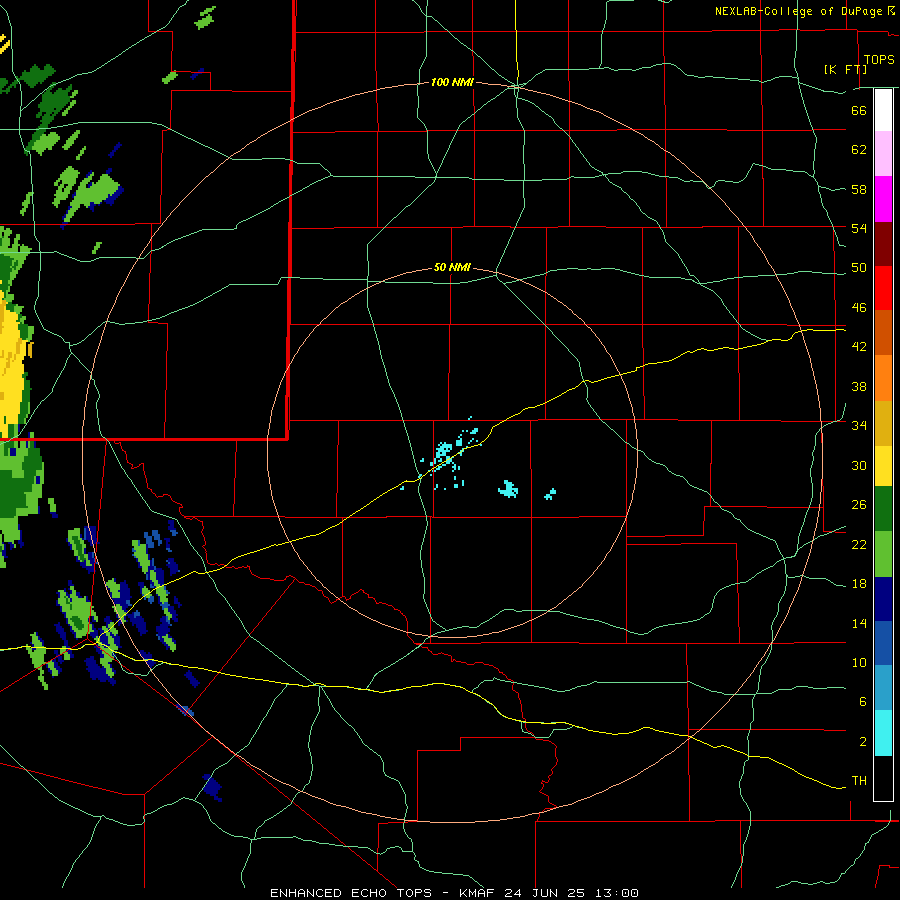Viewport: 900px width, 900px height.
Task: Click the black TH swatch at legend bottom
Action: coord(883,778)
